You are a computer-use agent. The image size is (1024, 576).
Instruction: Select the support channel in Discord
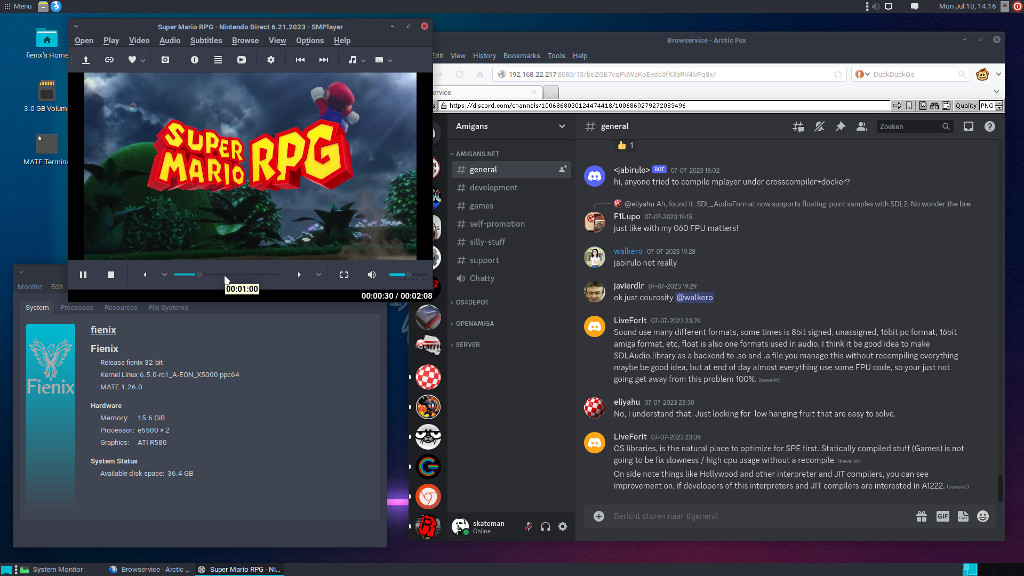click(x=511, y=260)
